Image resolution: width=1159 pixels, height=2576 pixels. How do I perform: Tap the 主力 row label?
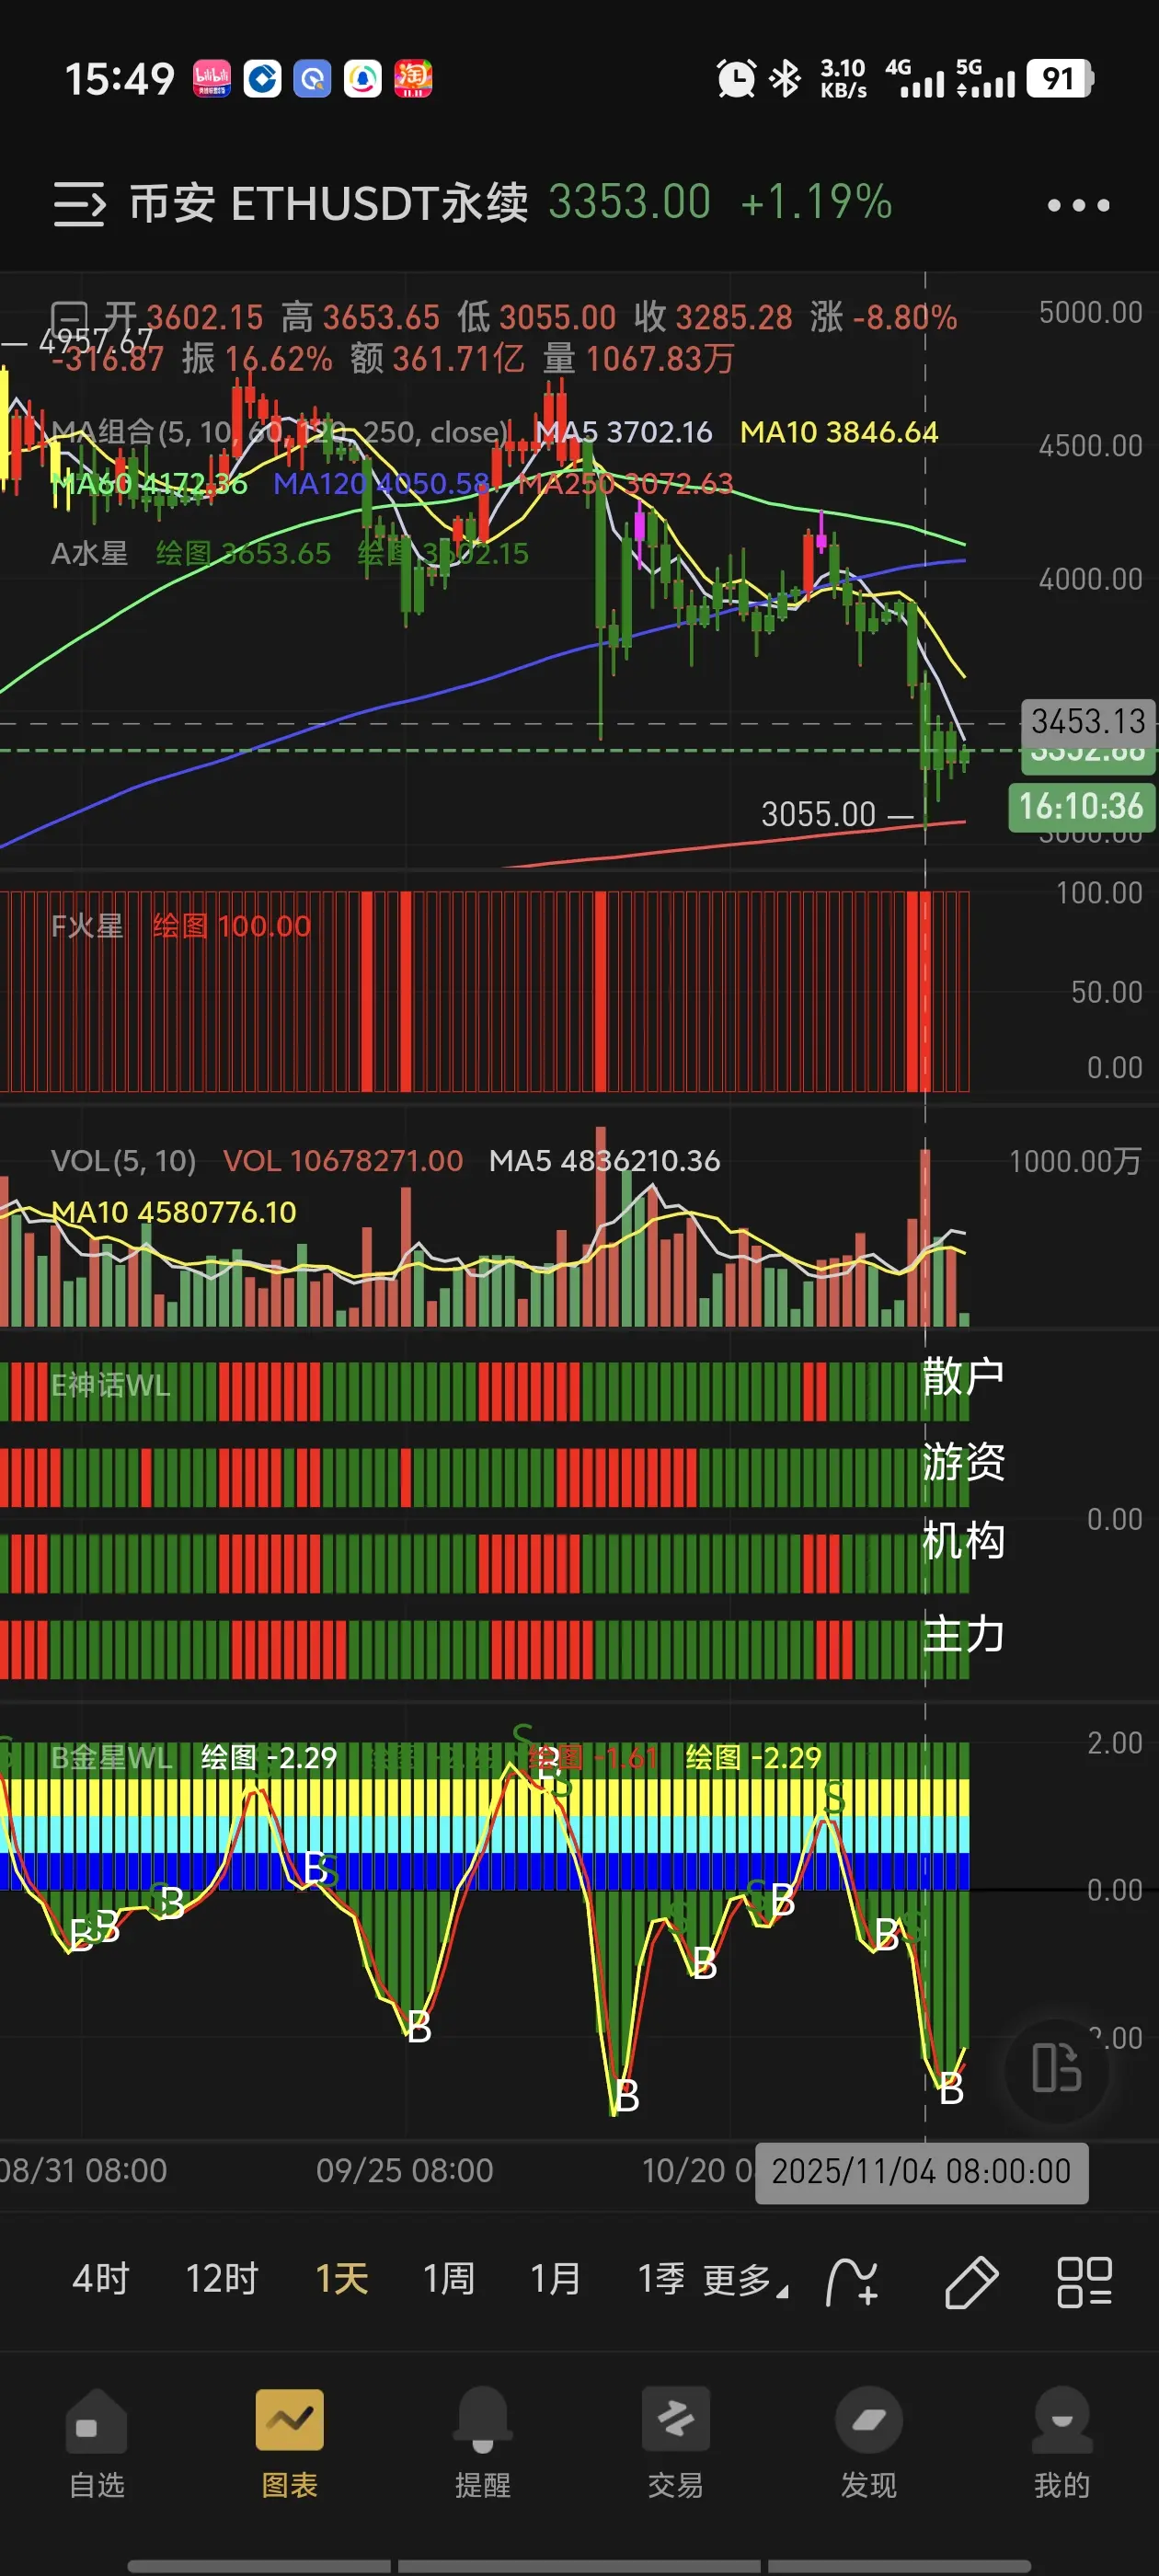963,1635
